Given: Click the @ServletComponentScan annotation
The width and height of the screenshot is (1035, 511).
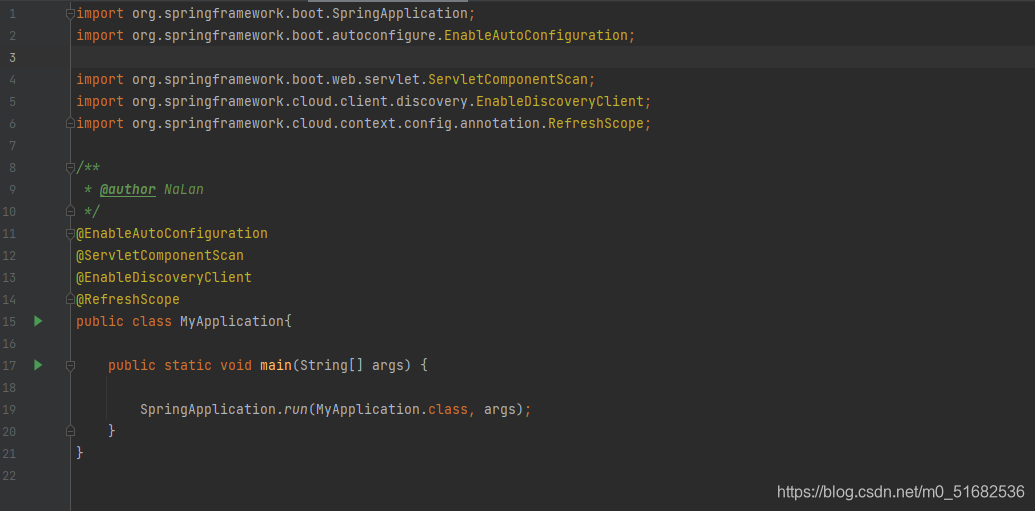Looking at the screenshot, I should coord(160,256).
